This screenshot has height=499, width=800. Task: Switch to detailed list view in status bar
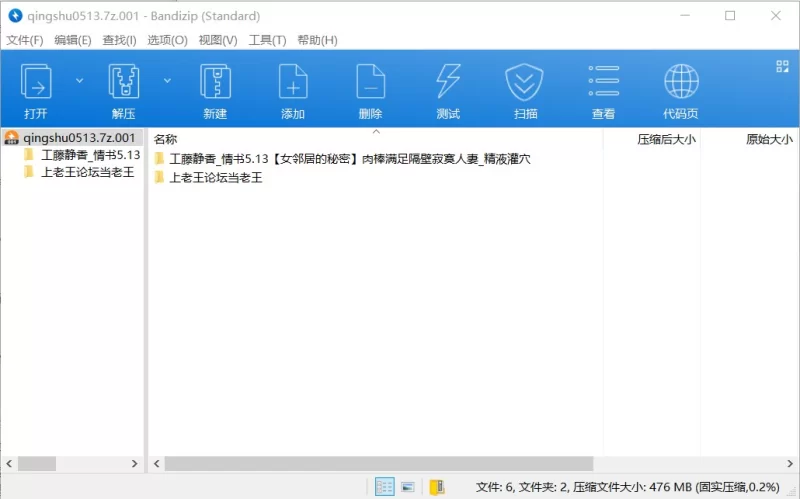coord(384,487)
